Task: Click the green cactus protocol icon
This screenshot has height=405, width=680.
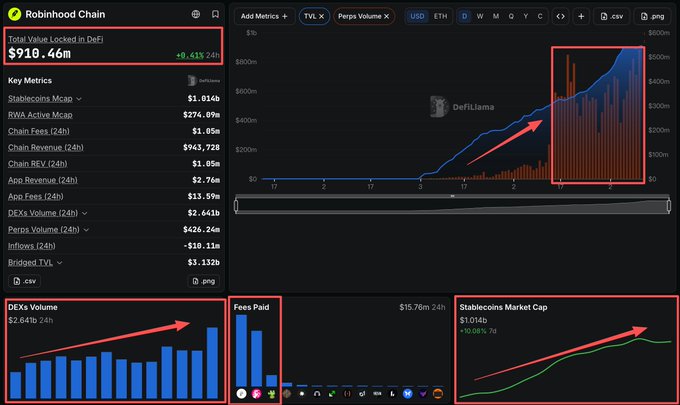Action: [x=271, y=393]
